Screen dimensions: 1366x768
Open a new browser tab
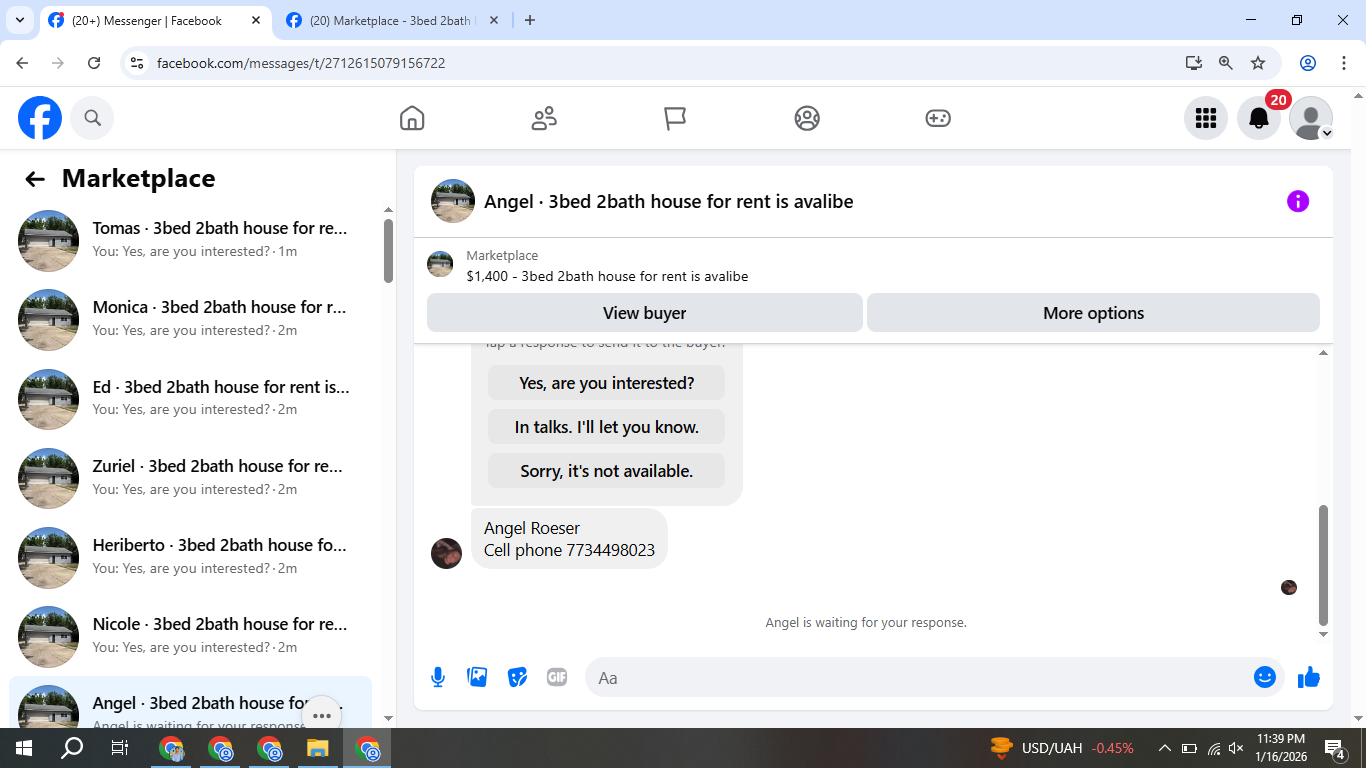tap(530, 20)
